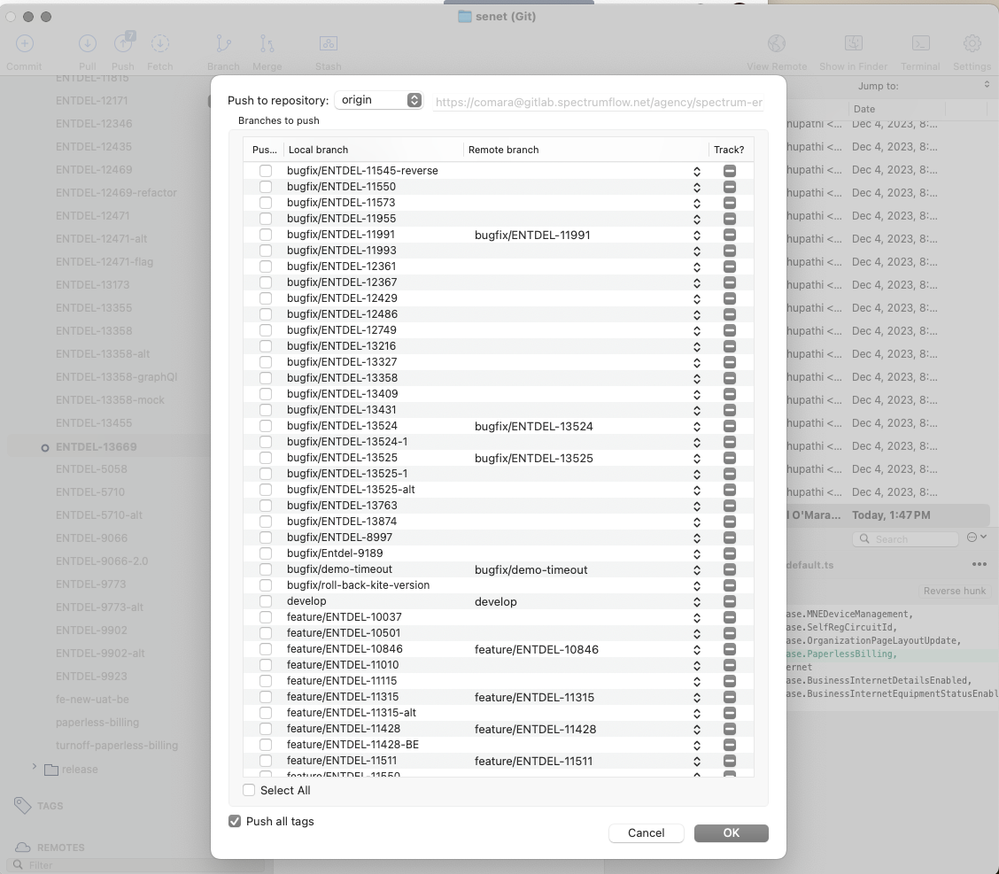The image size is (999, 874).
Task: Check push box for feature/ENTDEL-11315
Action: click(x=266, y=697)
